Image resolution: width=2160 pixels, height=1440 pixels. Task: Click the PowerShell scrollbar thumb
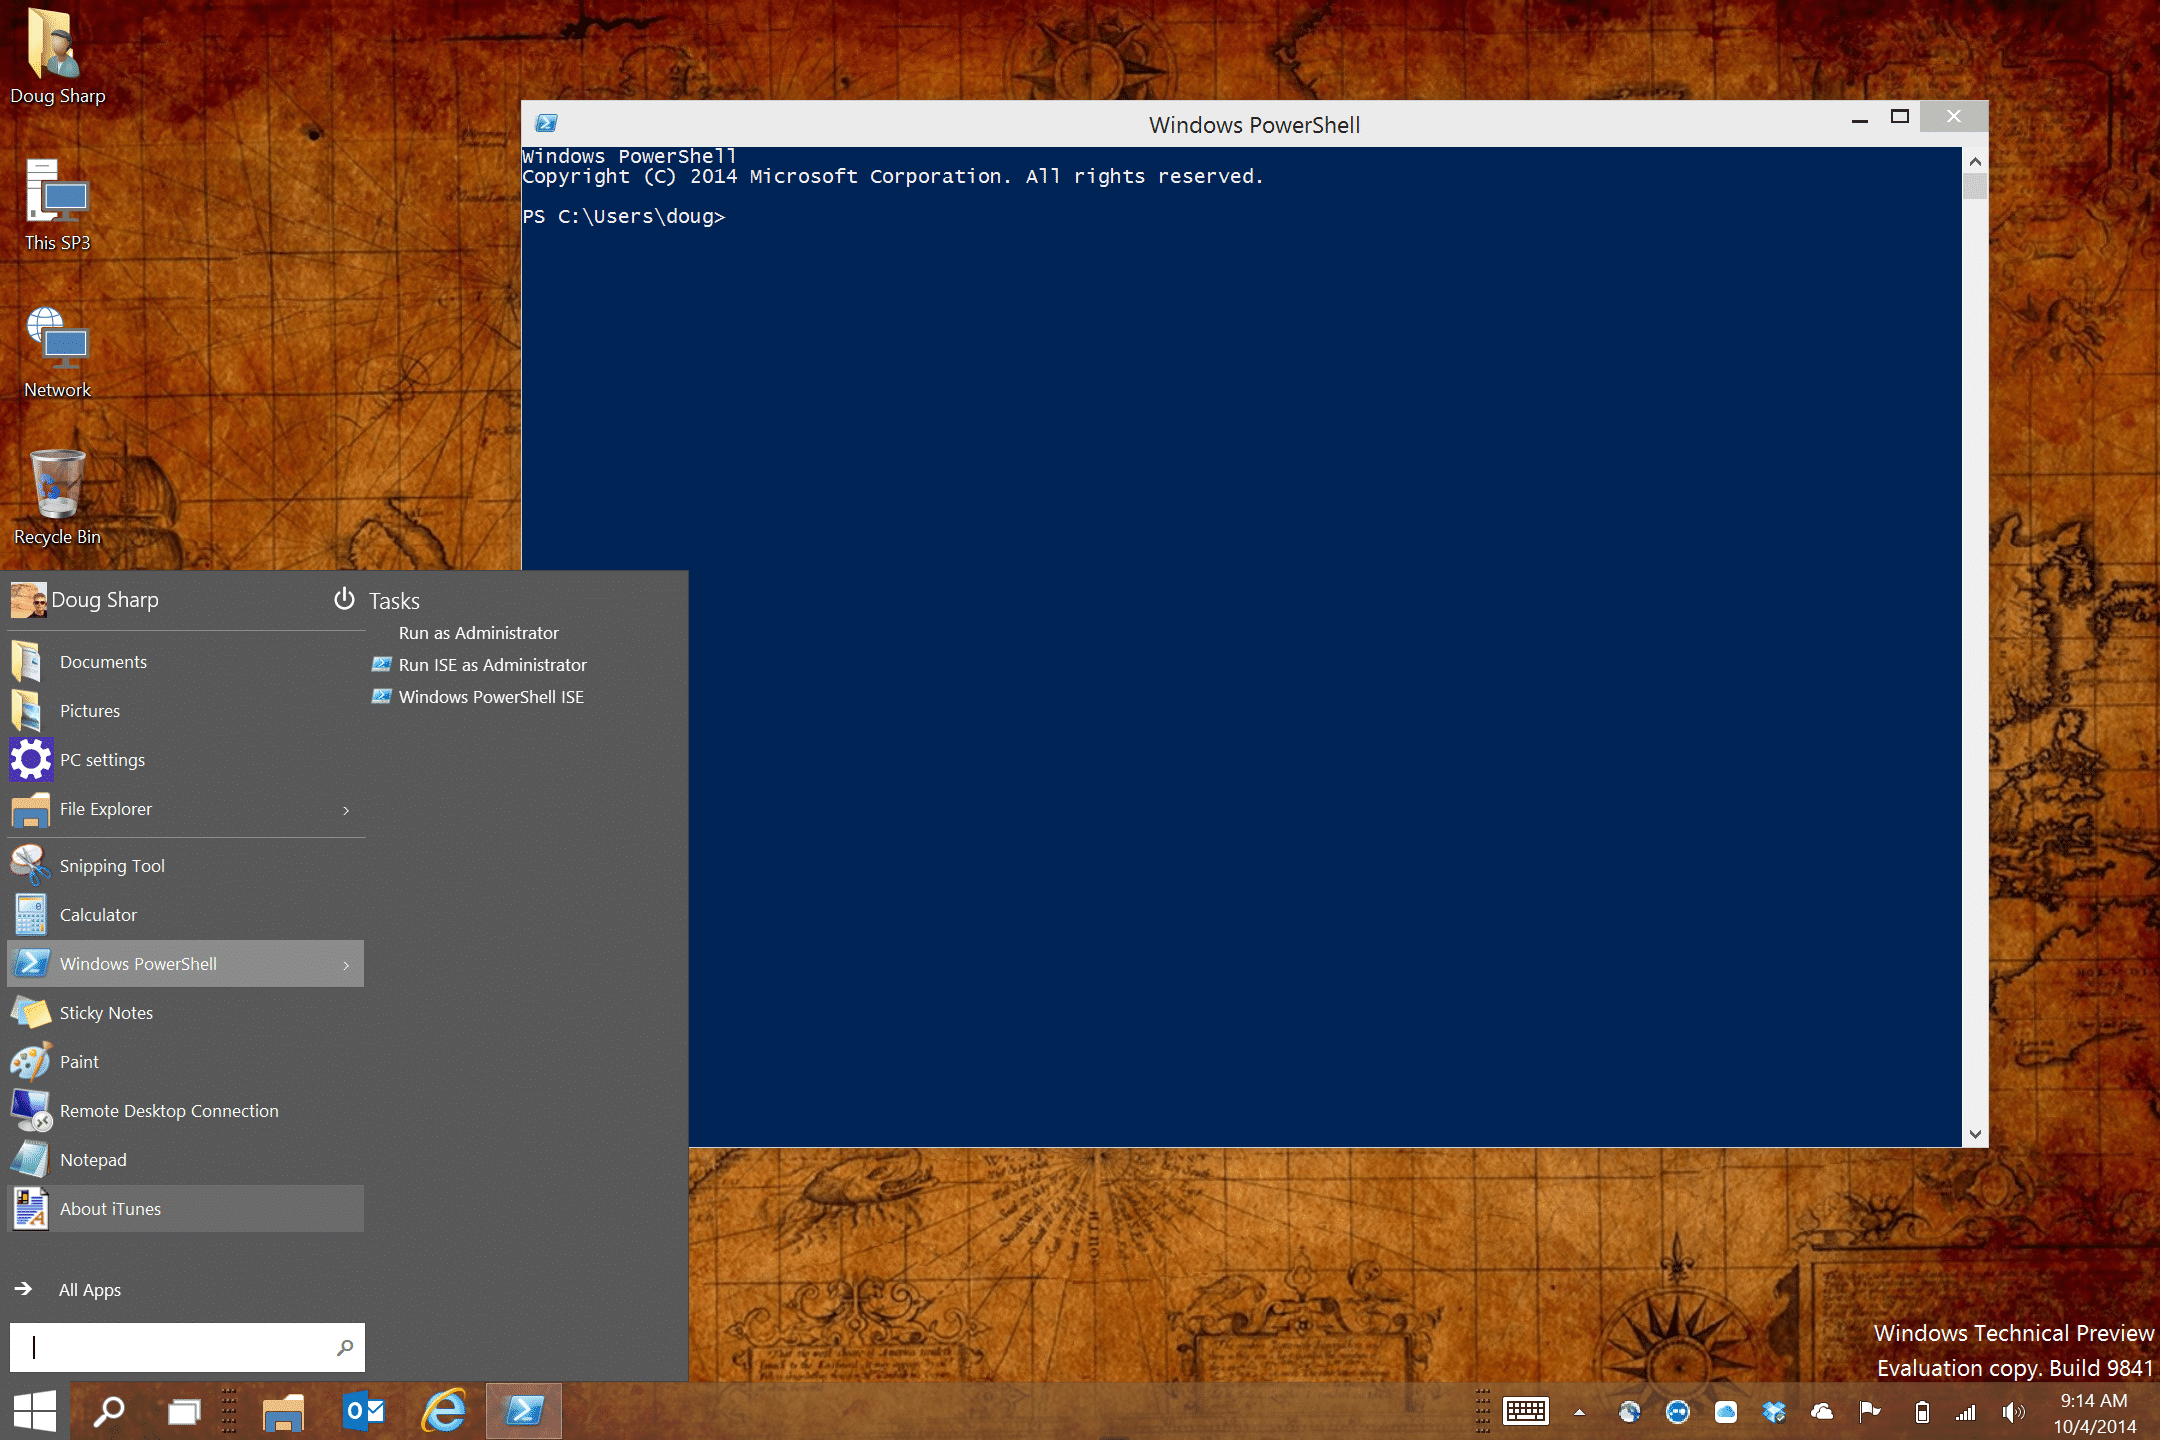[1975, 187]
